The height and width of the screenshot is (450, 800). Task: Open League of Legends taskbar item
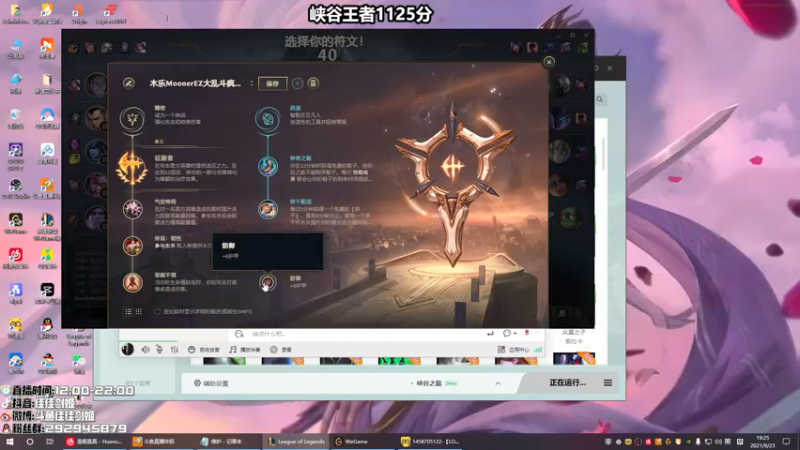pos(296,441)
